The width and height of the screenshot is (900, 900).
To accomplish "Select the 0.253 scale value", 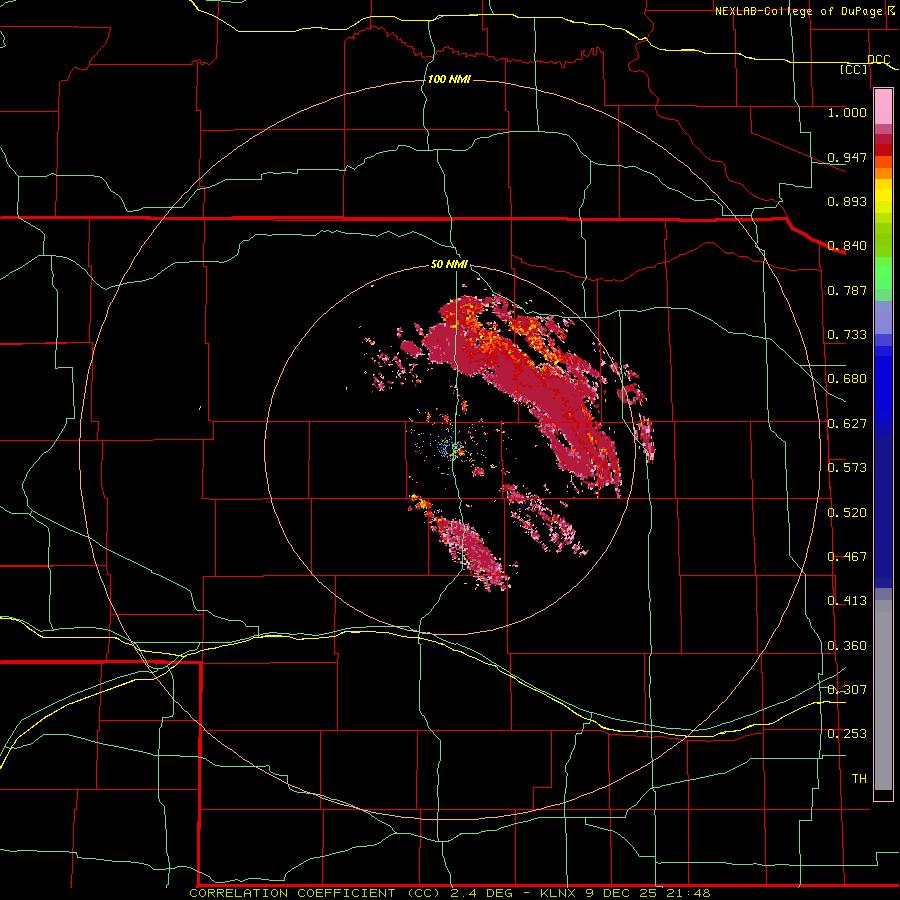I will click(x=847, y=734).
